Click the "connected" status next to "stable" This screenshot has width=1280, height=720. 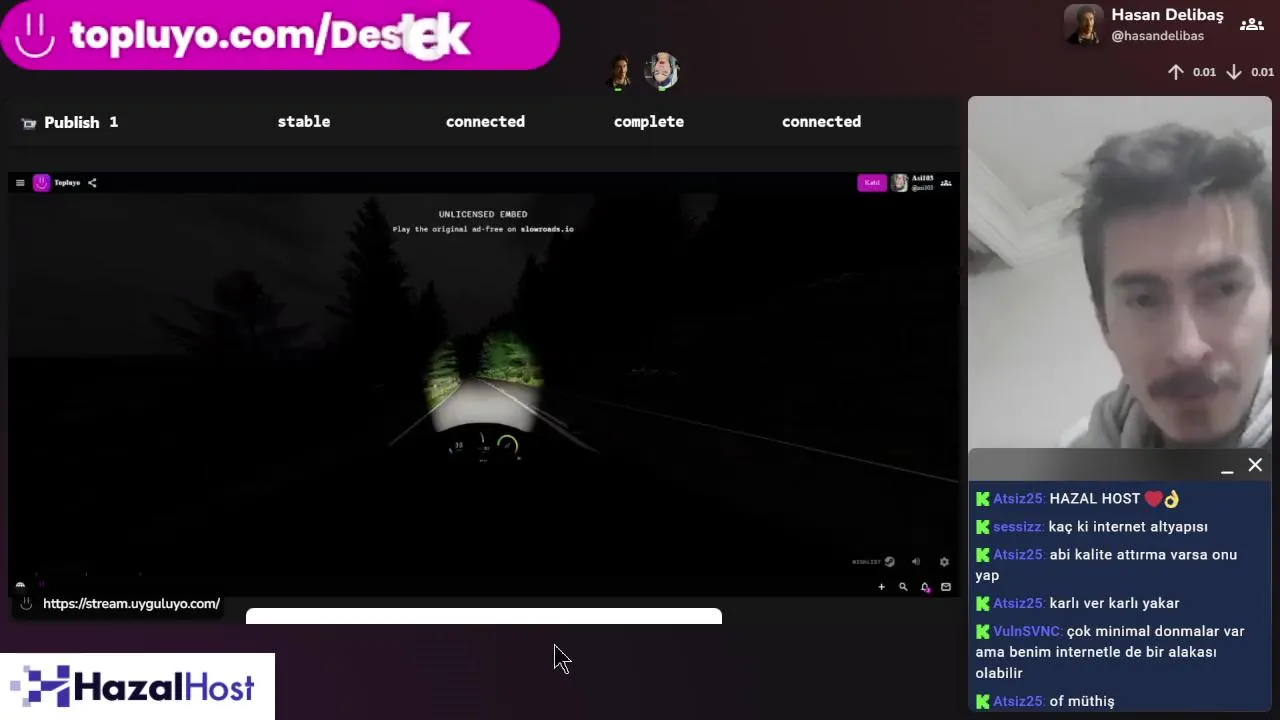point(485,121)
